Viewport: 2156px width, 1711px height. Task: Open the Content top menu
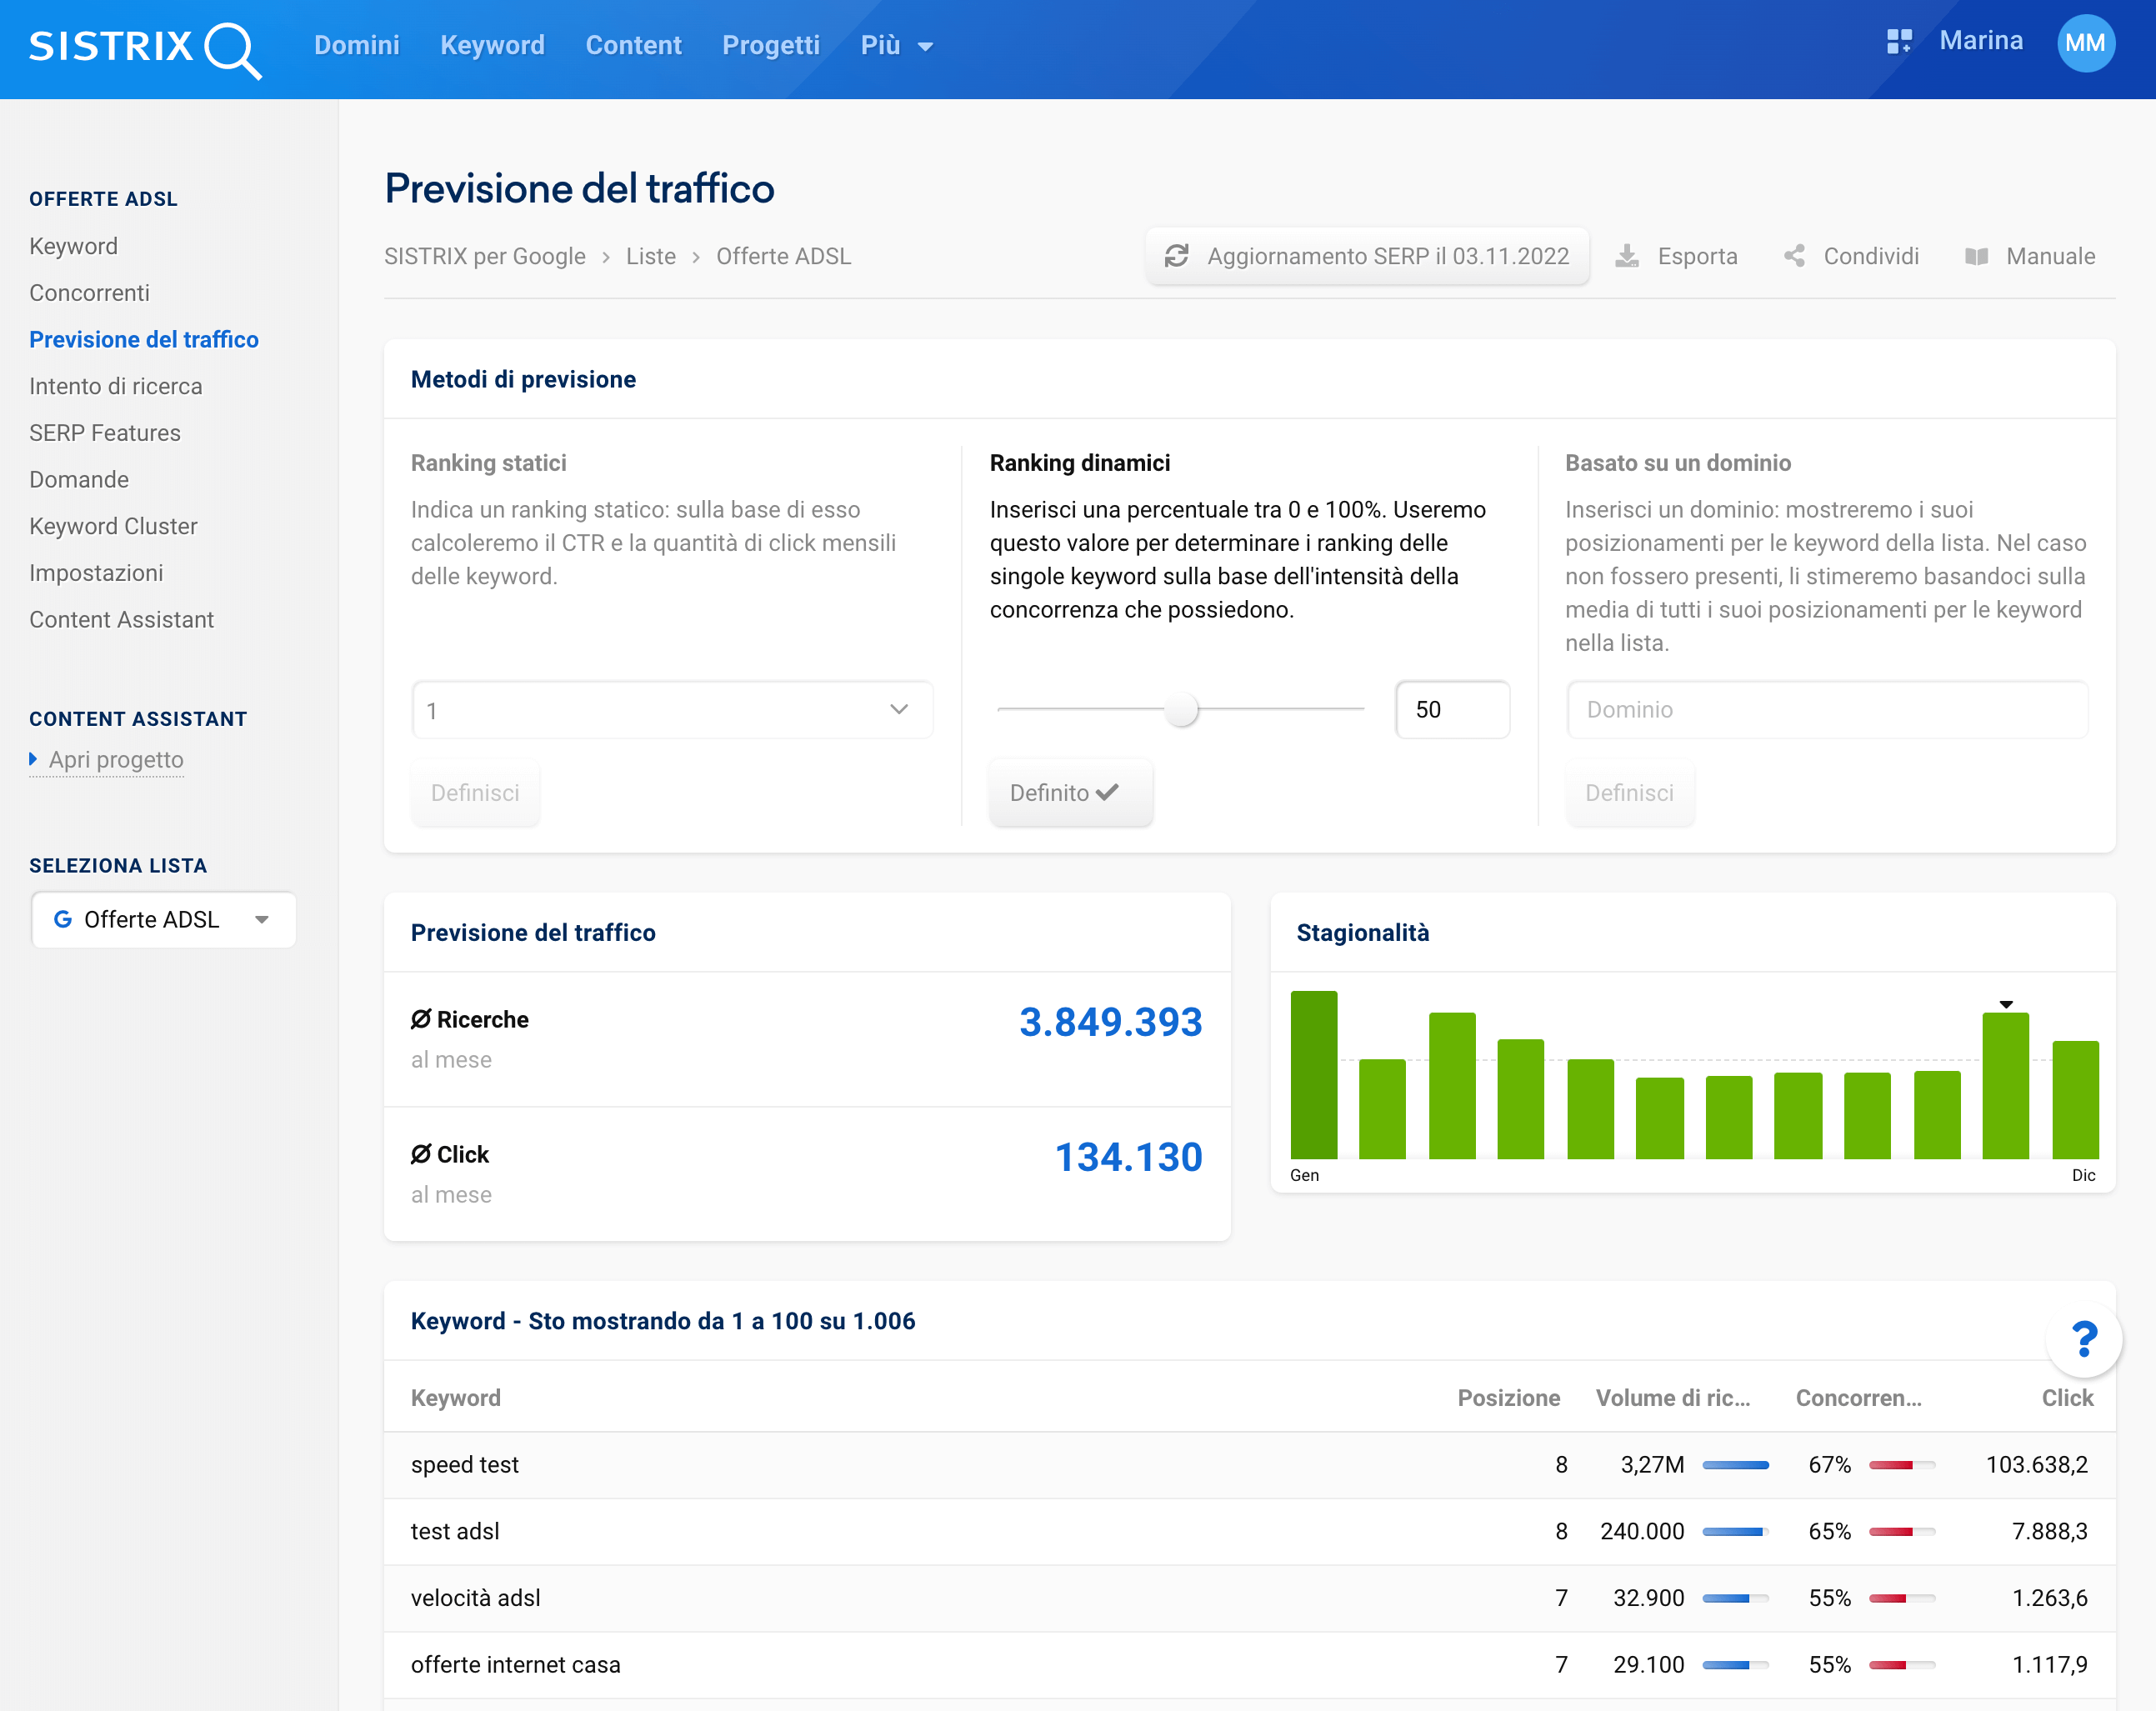pos(633,45)
